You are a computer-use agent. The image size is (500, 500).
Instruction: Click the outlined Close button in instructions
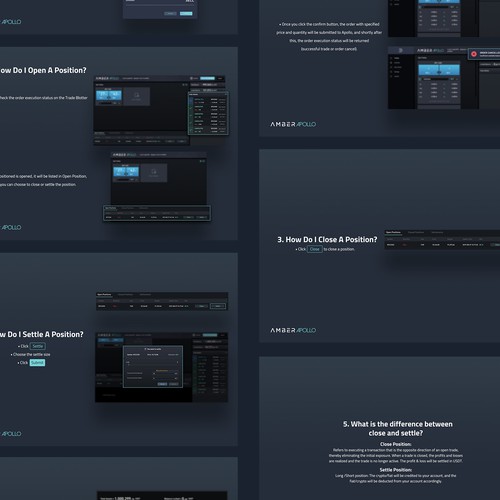(314, 249)
